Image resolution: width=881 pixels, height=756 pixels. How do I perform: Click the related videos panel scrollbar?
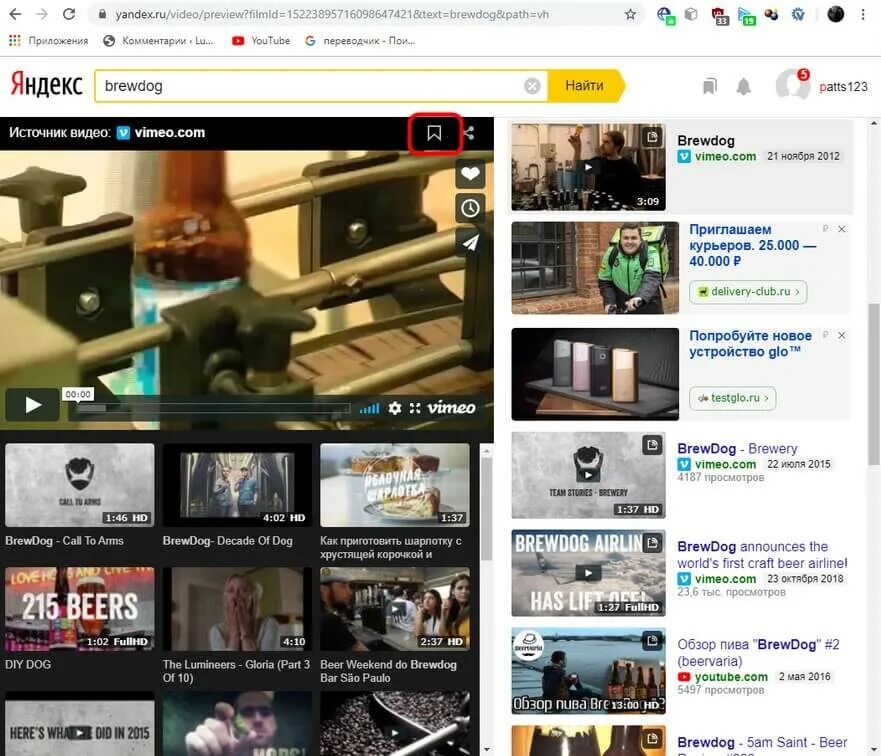487,508
